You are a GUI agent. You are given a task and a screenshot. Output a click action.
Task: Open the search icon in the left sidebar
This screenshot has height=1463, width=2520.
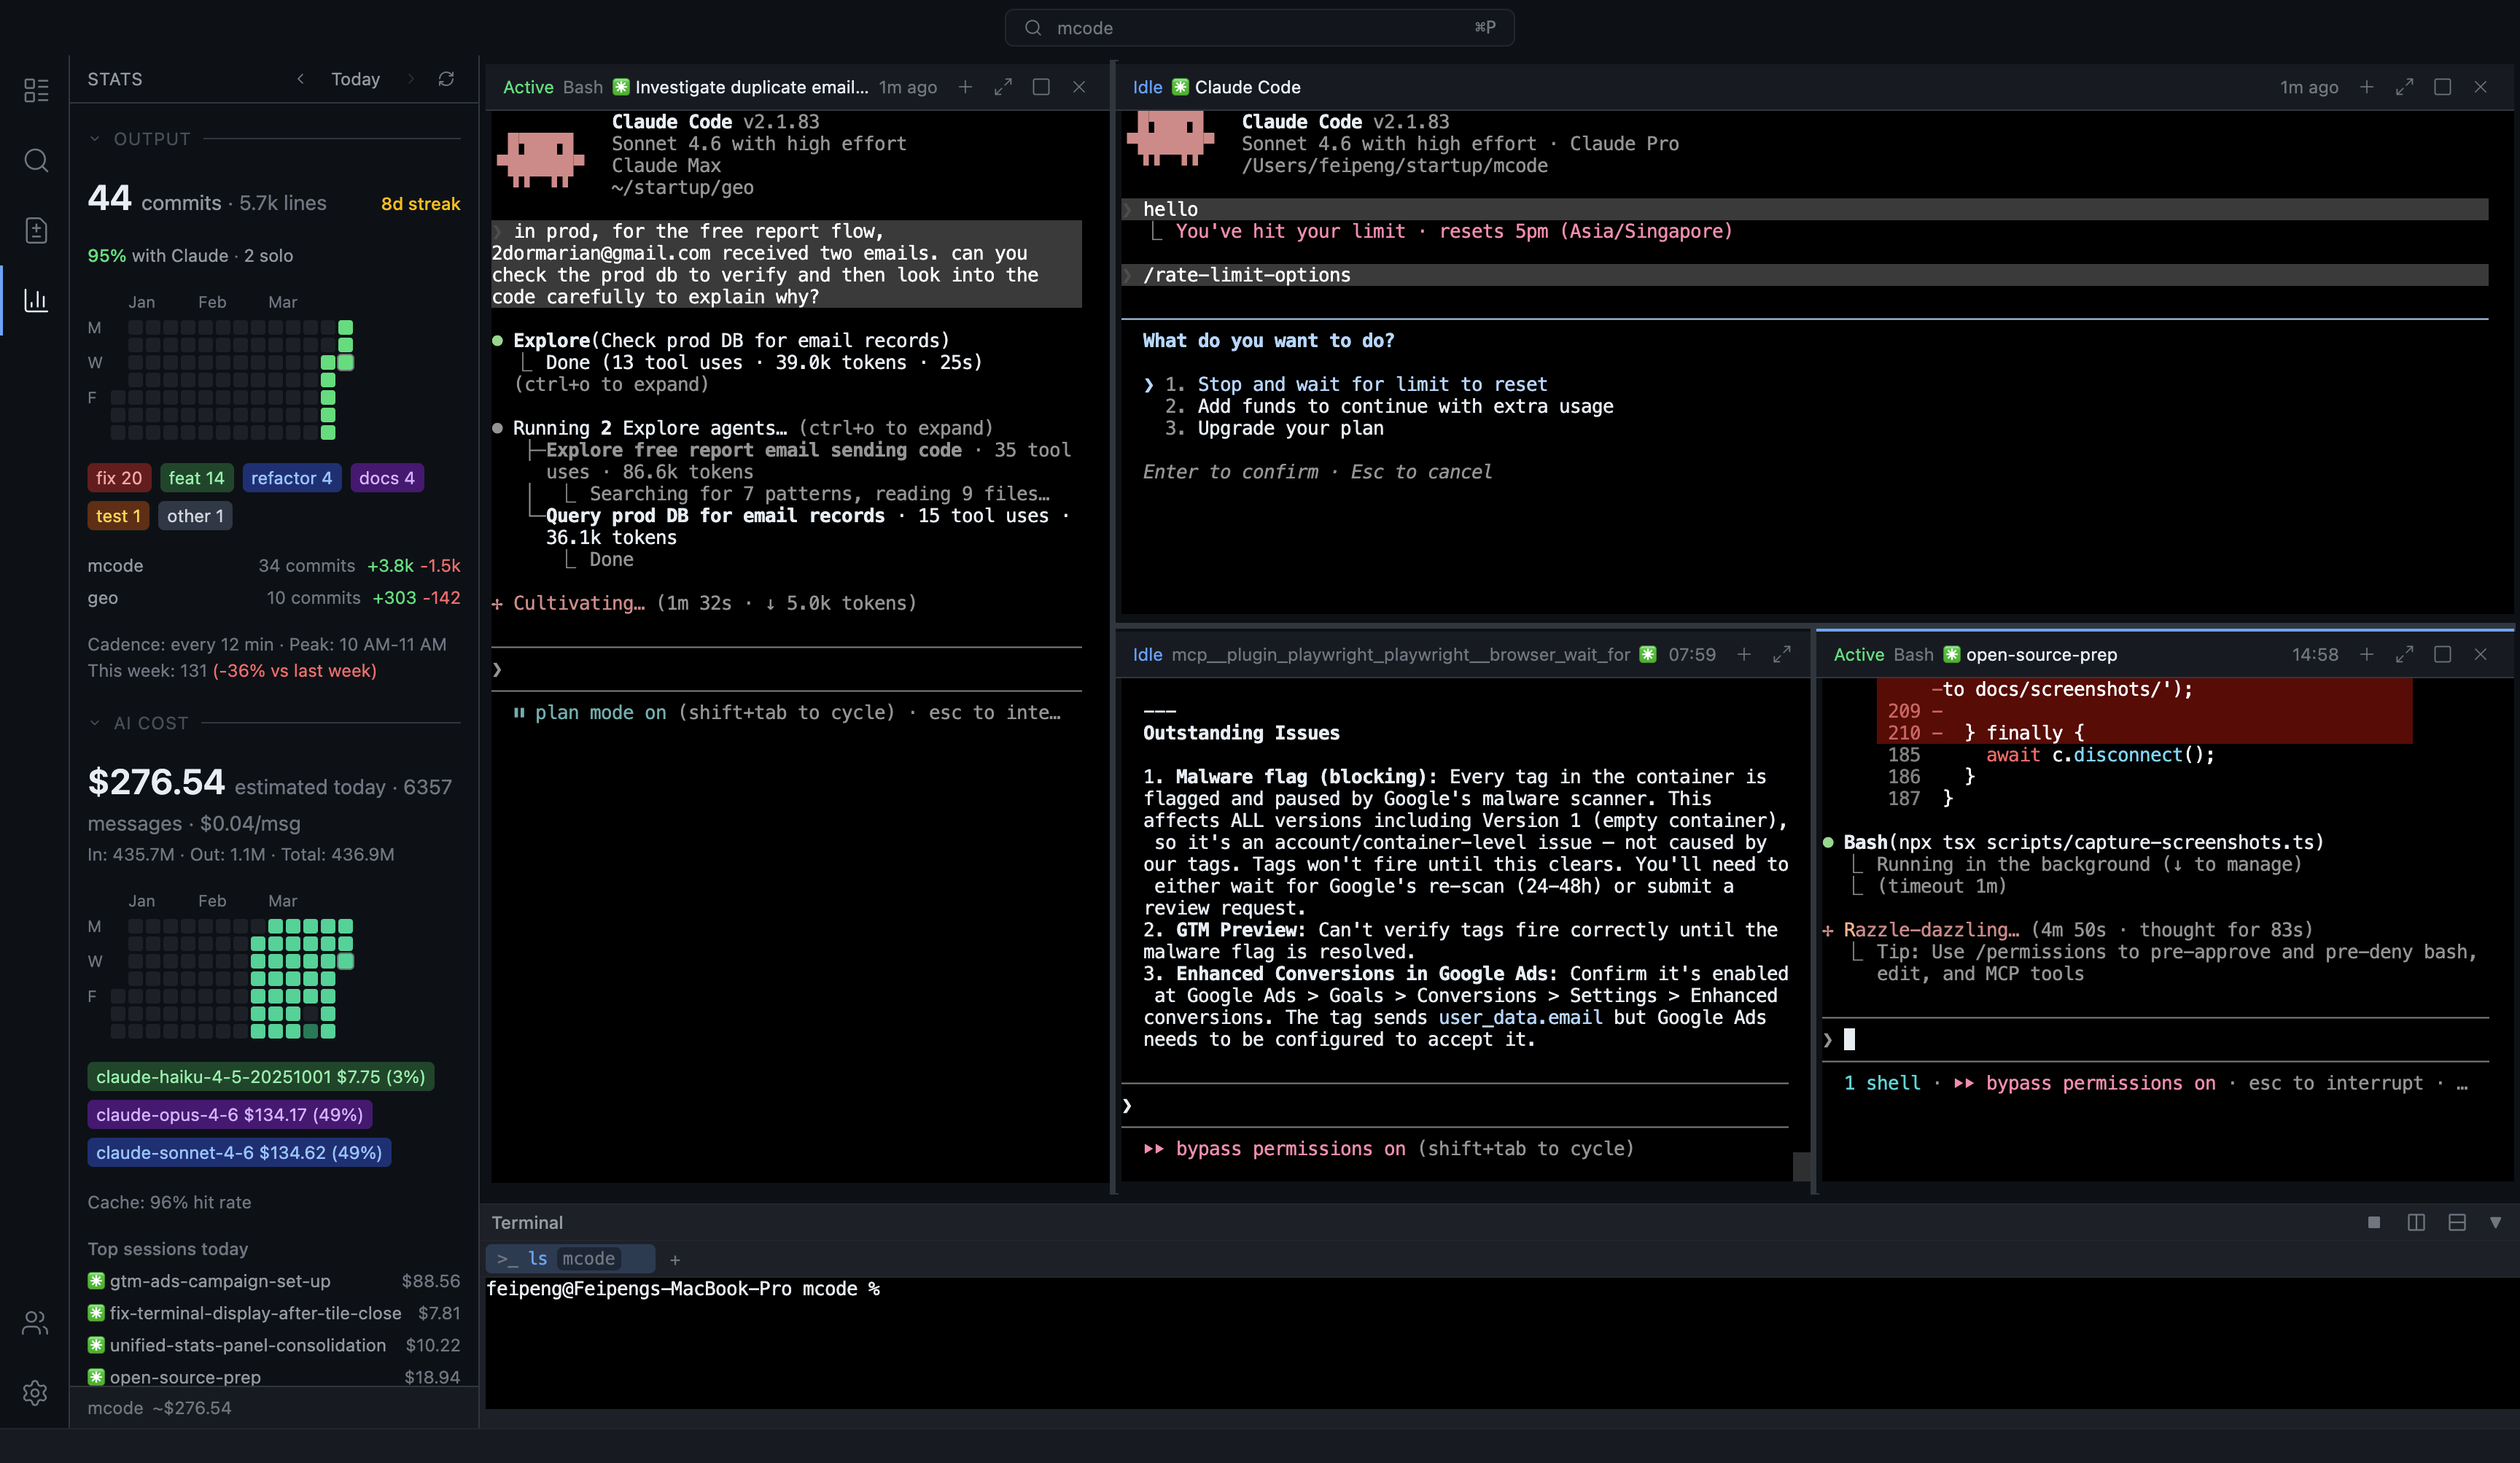pos(36,160)
